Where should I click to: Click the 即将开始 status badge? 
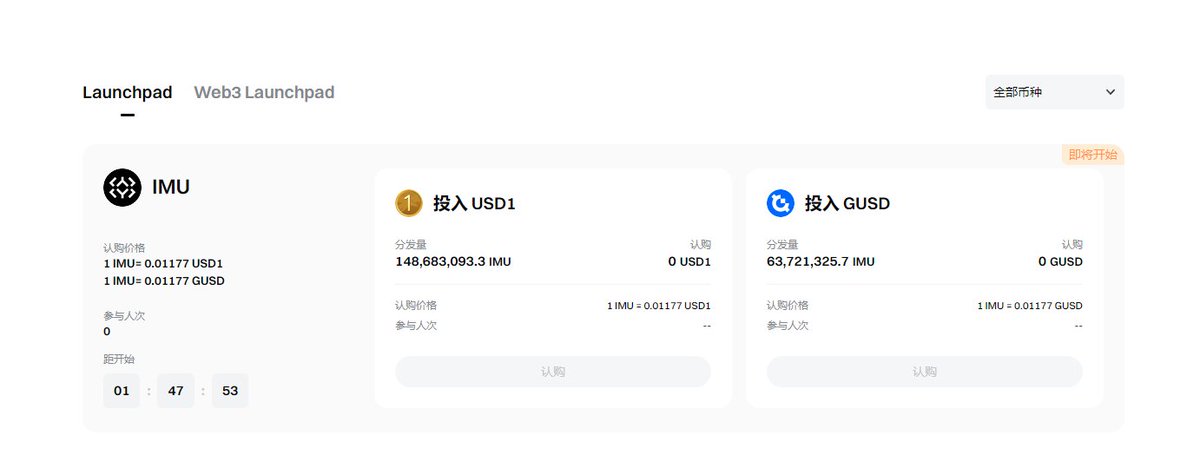(1093, 155)
